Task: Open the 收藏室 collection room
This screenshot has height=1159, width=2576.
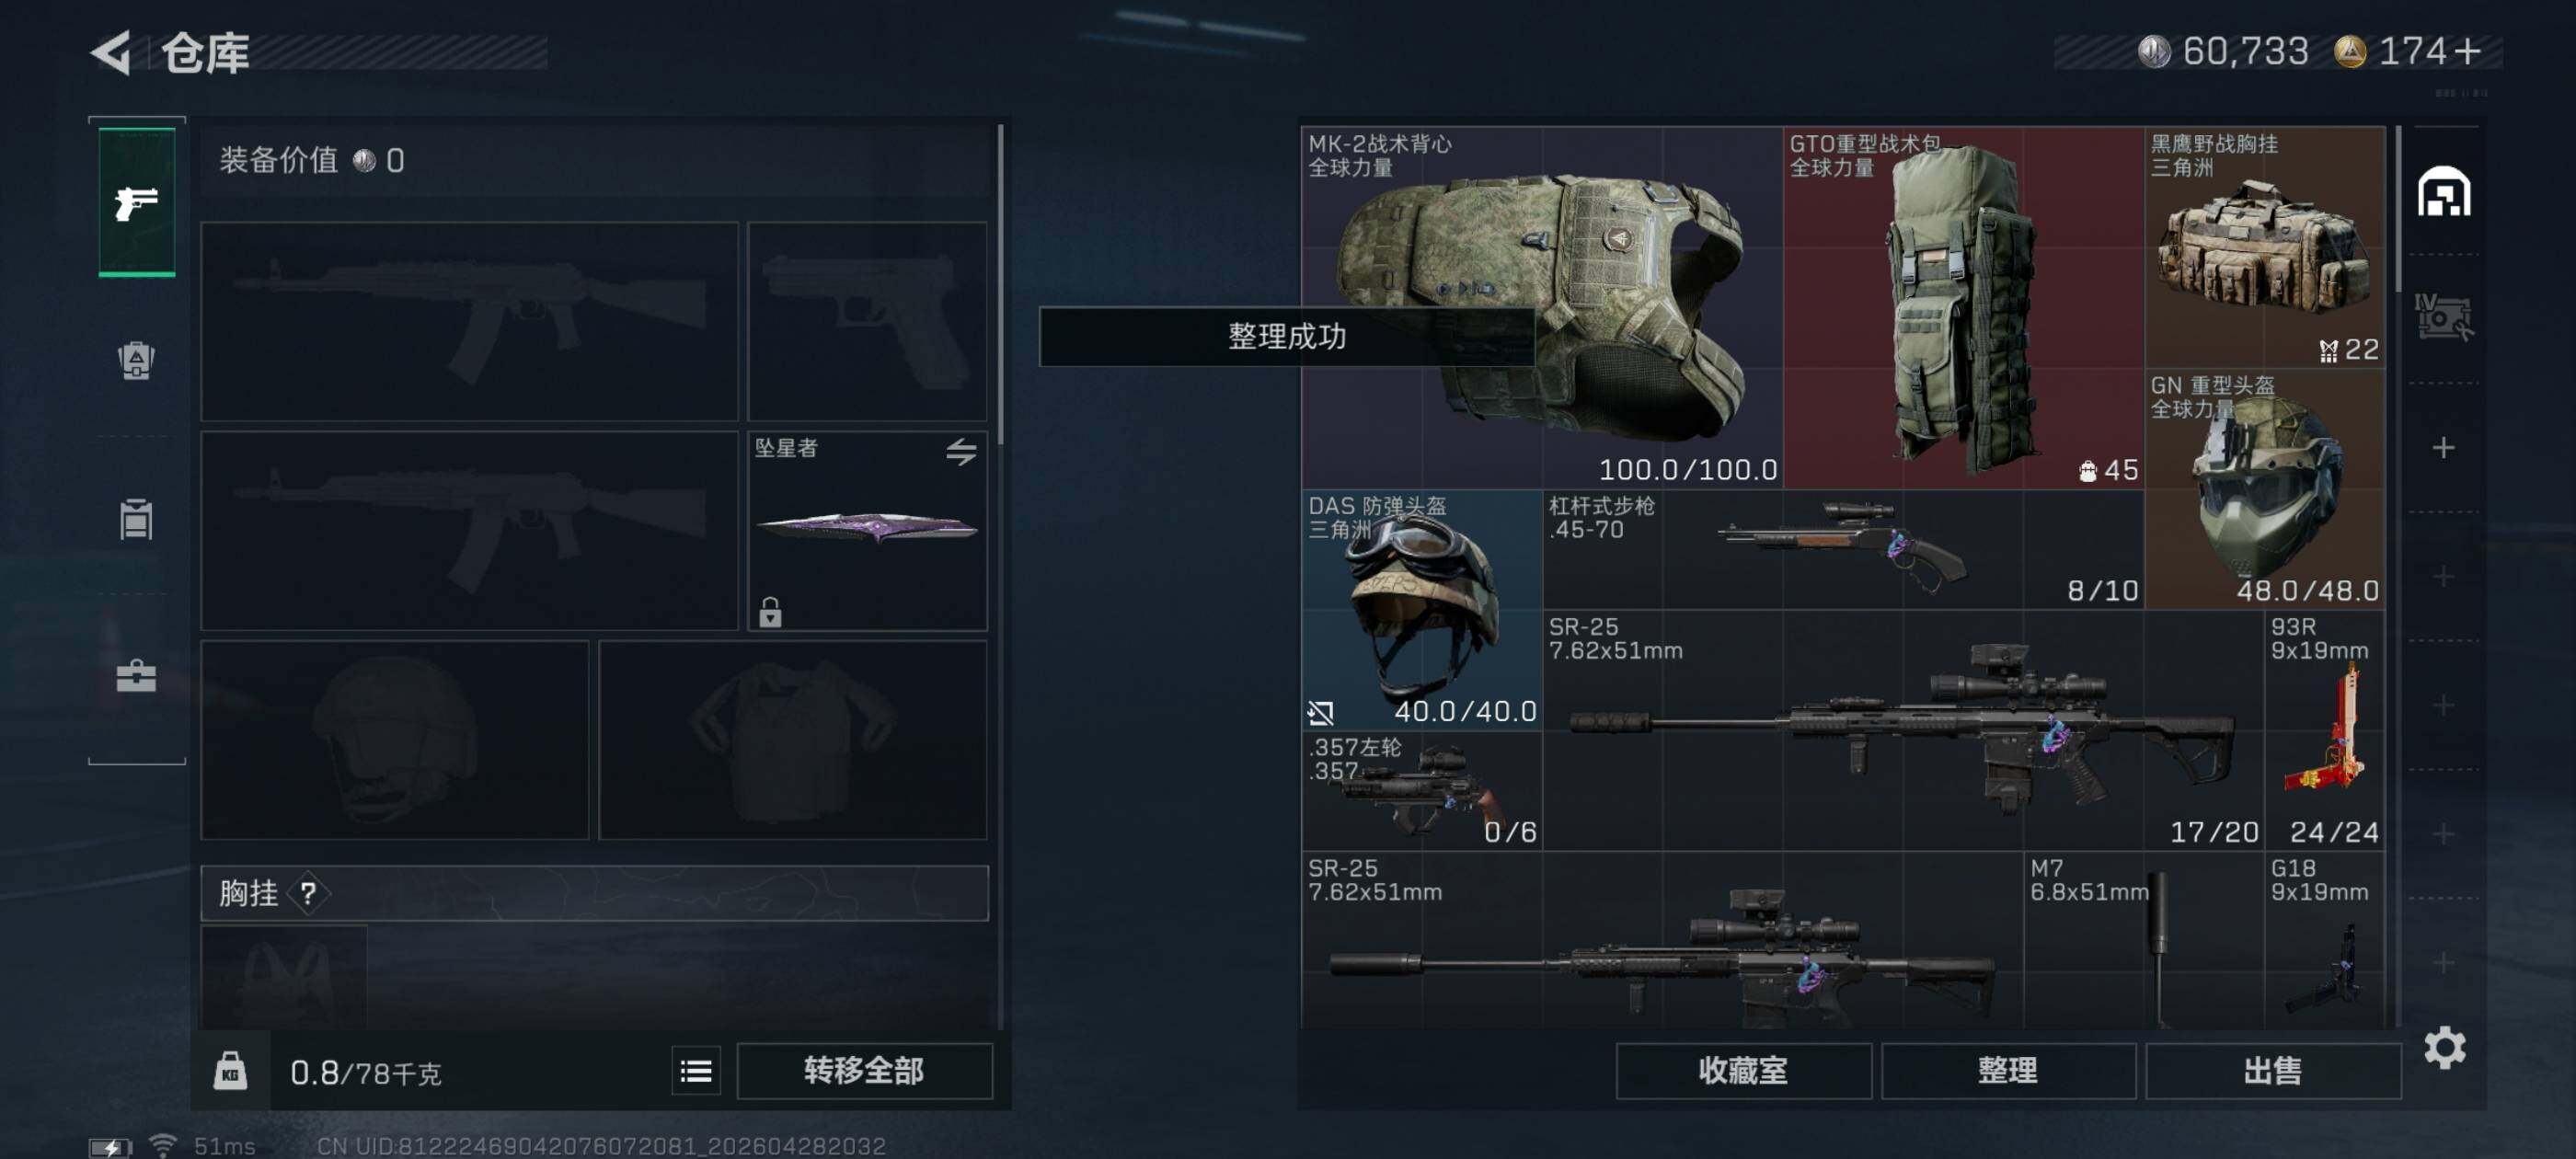Action: [x=1743, y=1071]
